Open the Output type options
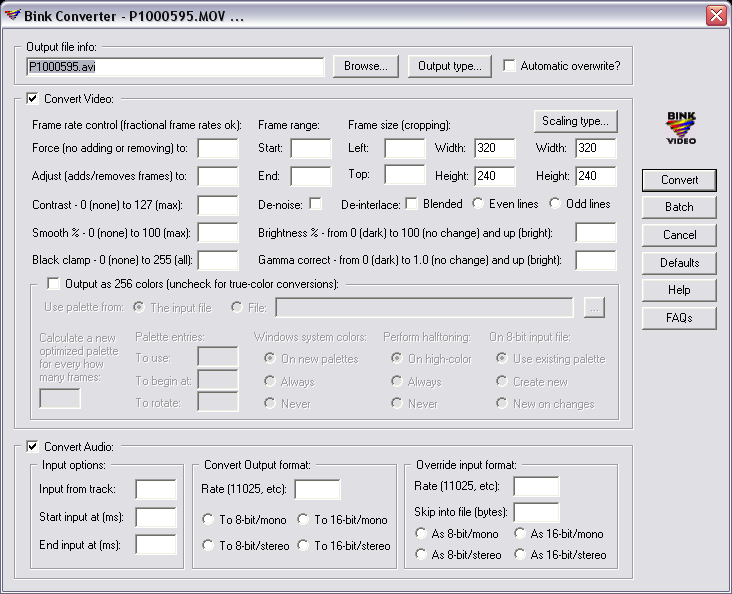The width and height of the screenshot is (732, 594). [450, 66]
